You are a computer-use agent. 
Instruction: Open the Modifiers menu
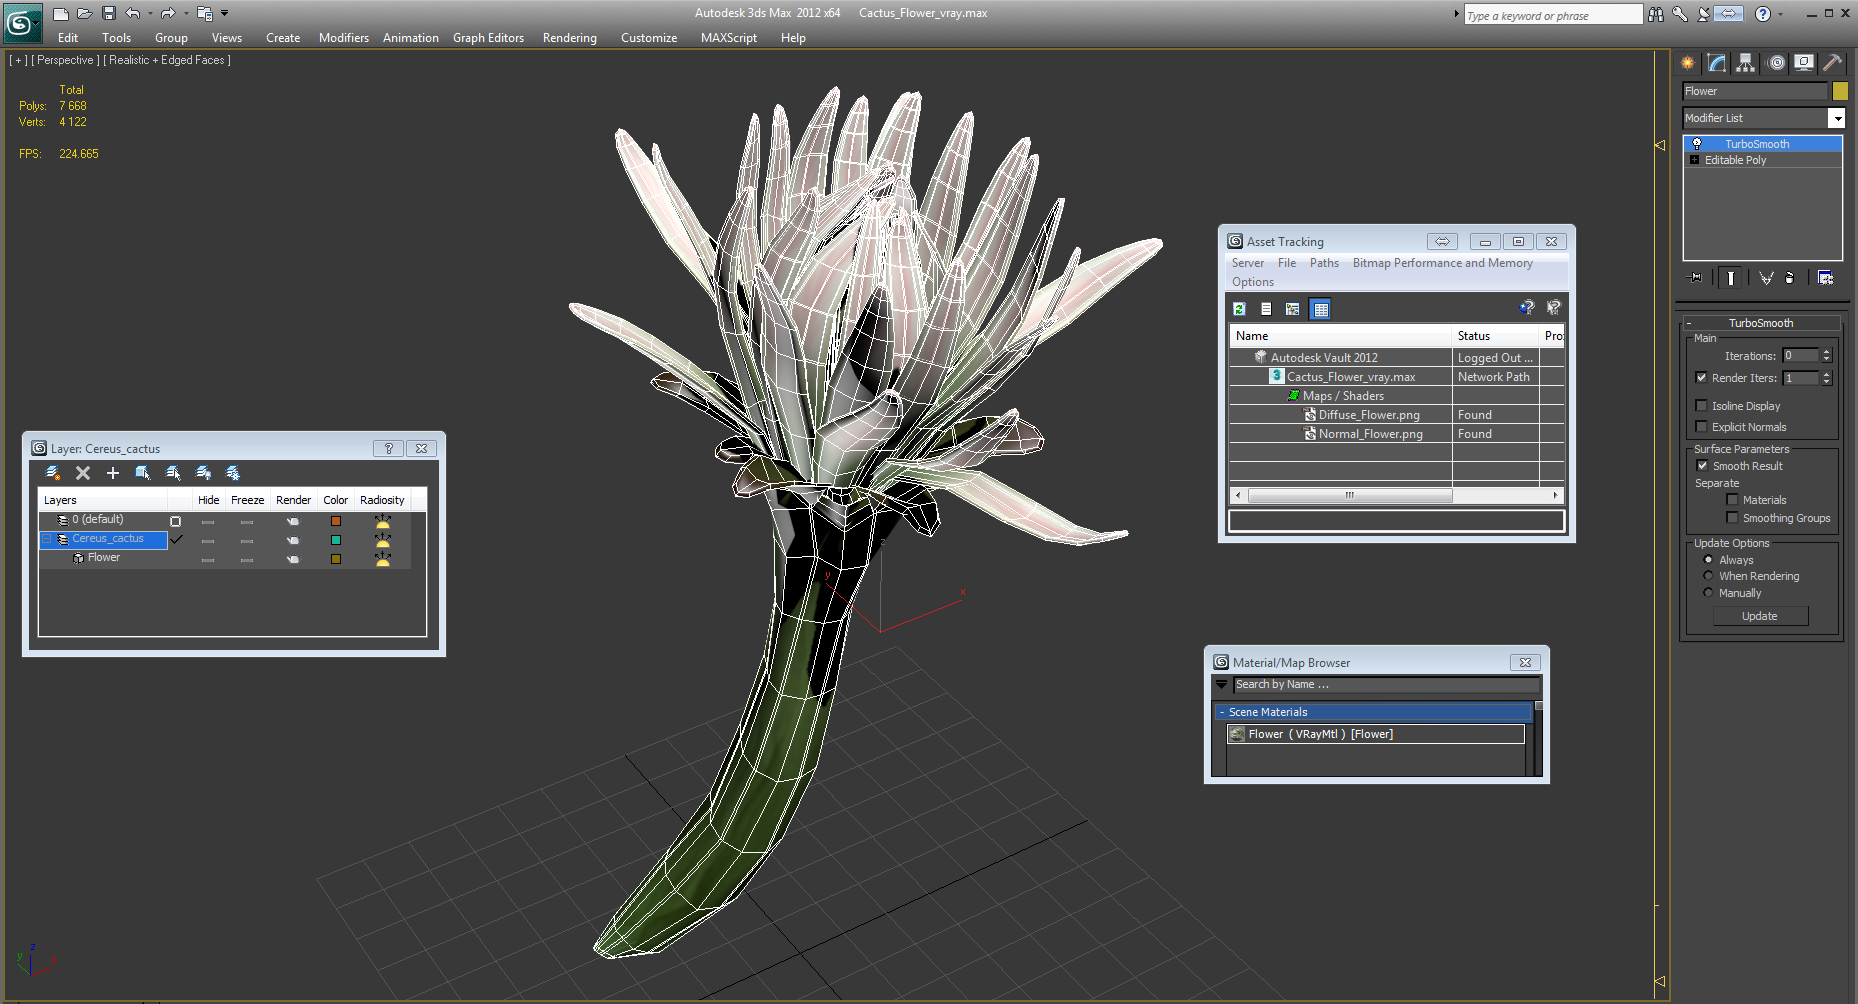(343, 38)
